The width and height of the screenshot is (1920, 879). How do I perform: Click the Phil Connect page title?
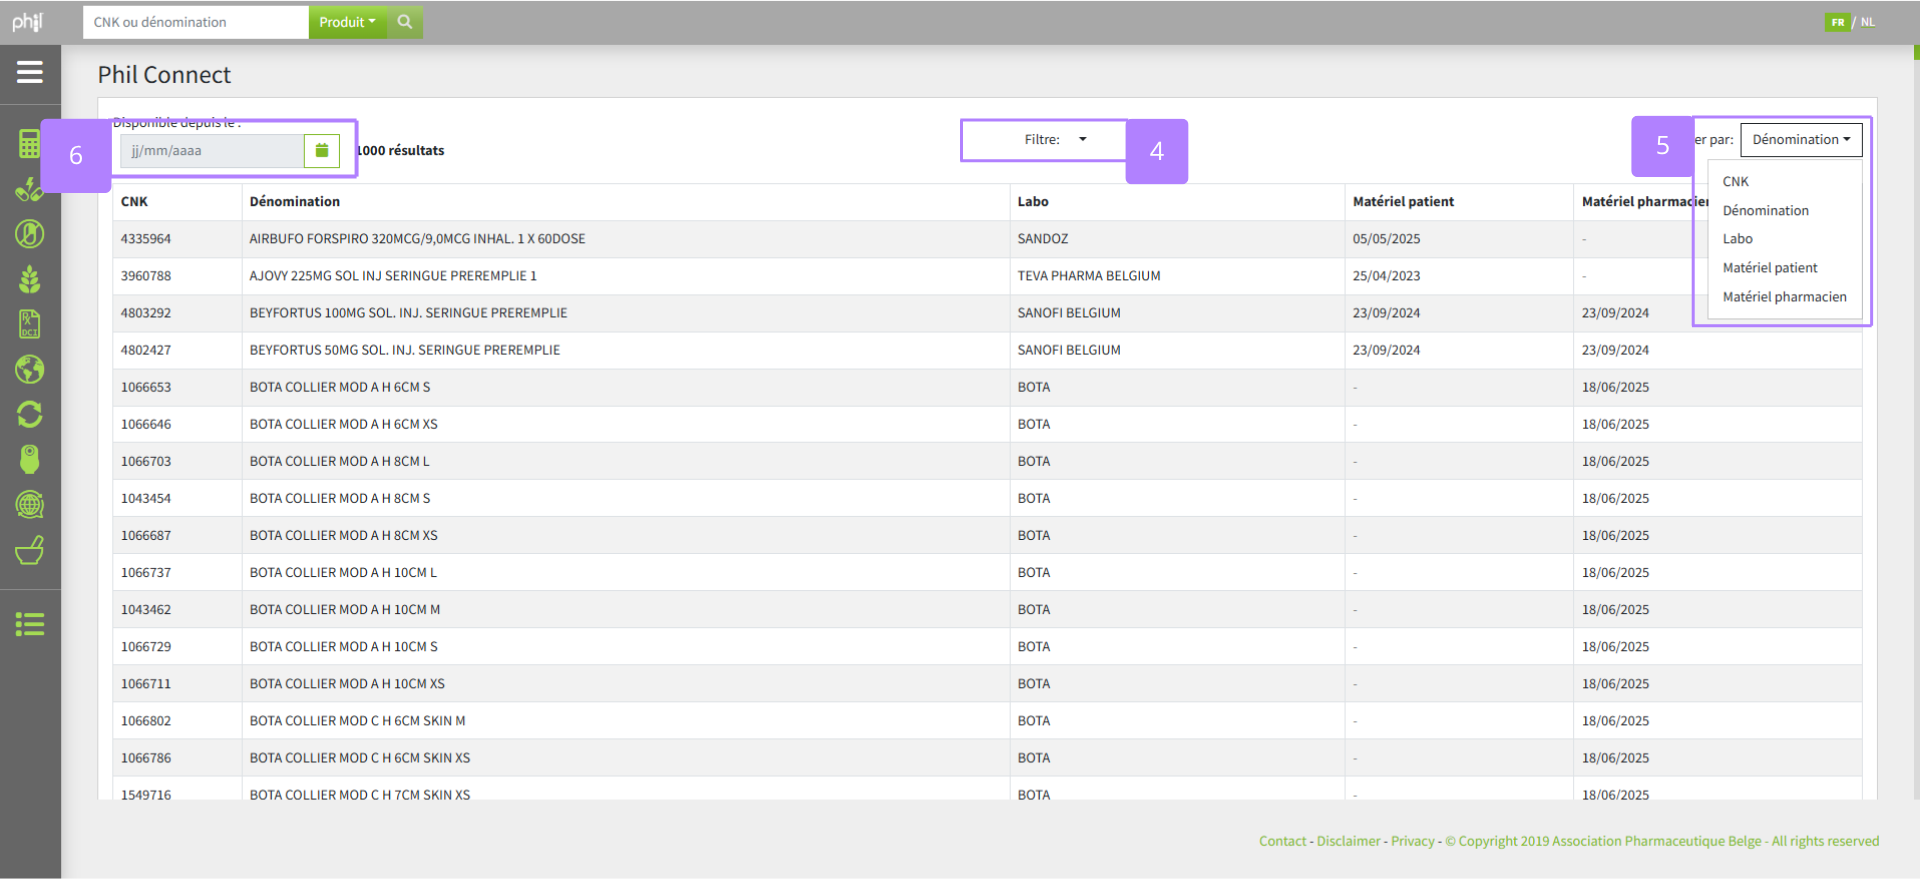tap(164, 75)
